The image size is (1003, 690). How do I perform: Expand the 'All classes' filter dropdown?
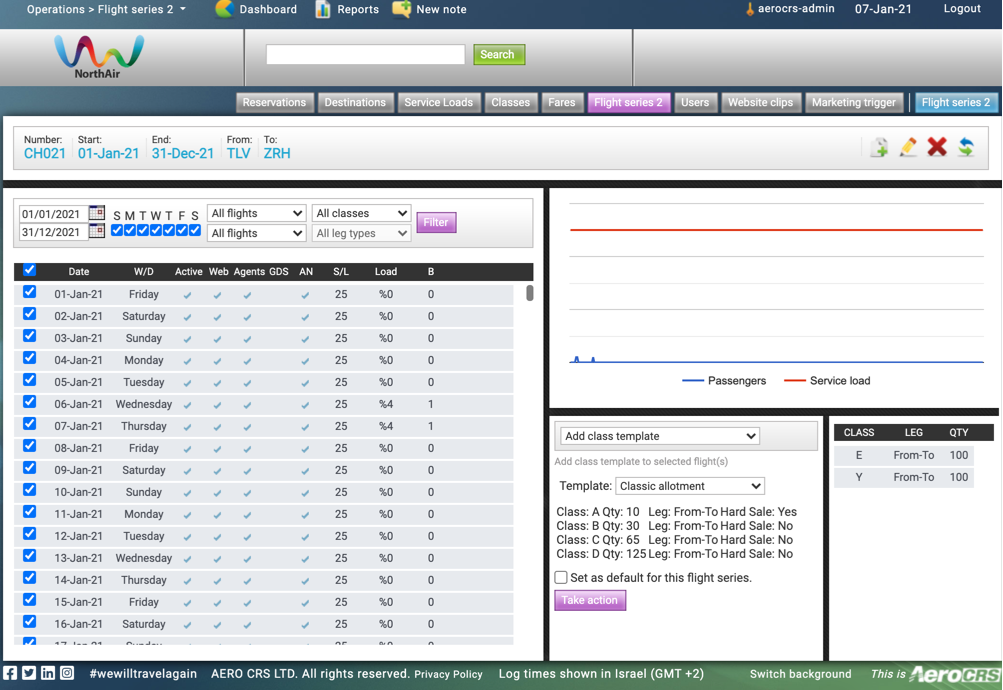pos(361,212)
